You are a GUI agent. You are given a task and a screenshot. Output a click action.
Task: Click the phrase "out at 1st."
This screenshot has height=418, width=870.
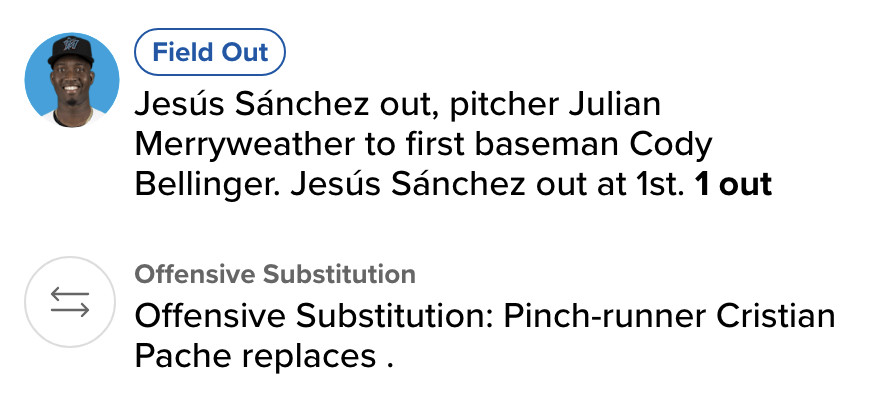(x=593, y=186)
